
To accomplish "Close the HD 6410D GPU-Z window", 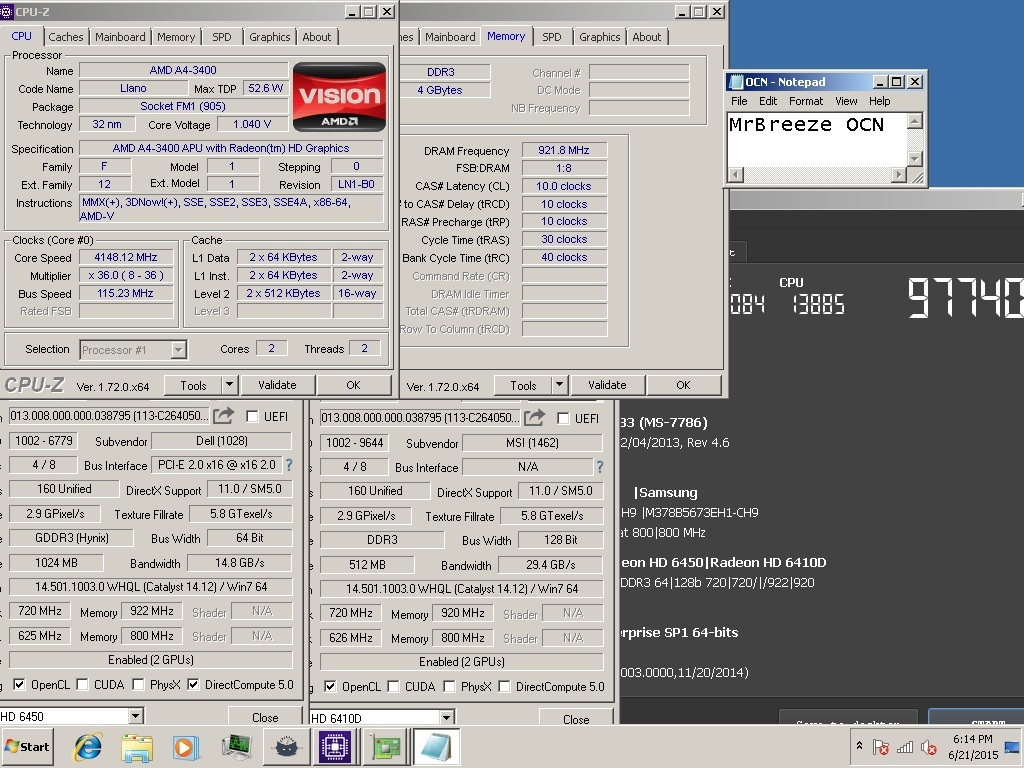I will click(576, 718).
